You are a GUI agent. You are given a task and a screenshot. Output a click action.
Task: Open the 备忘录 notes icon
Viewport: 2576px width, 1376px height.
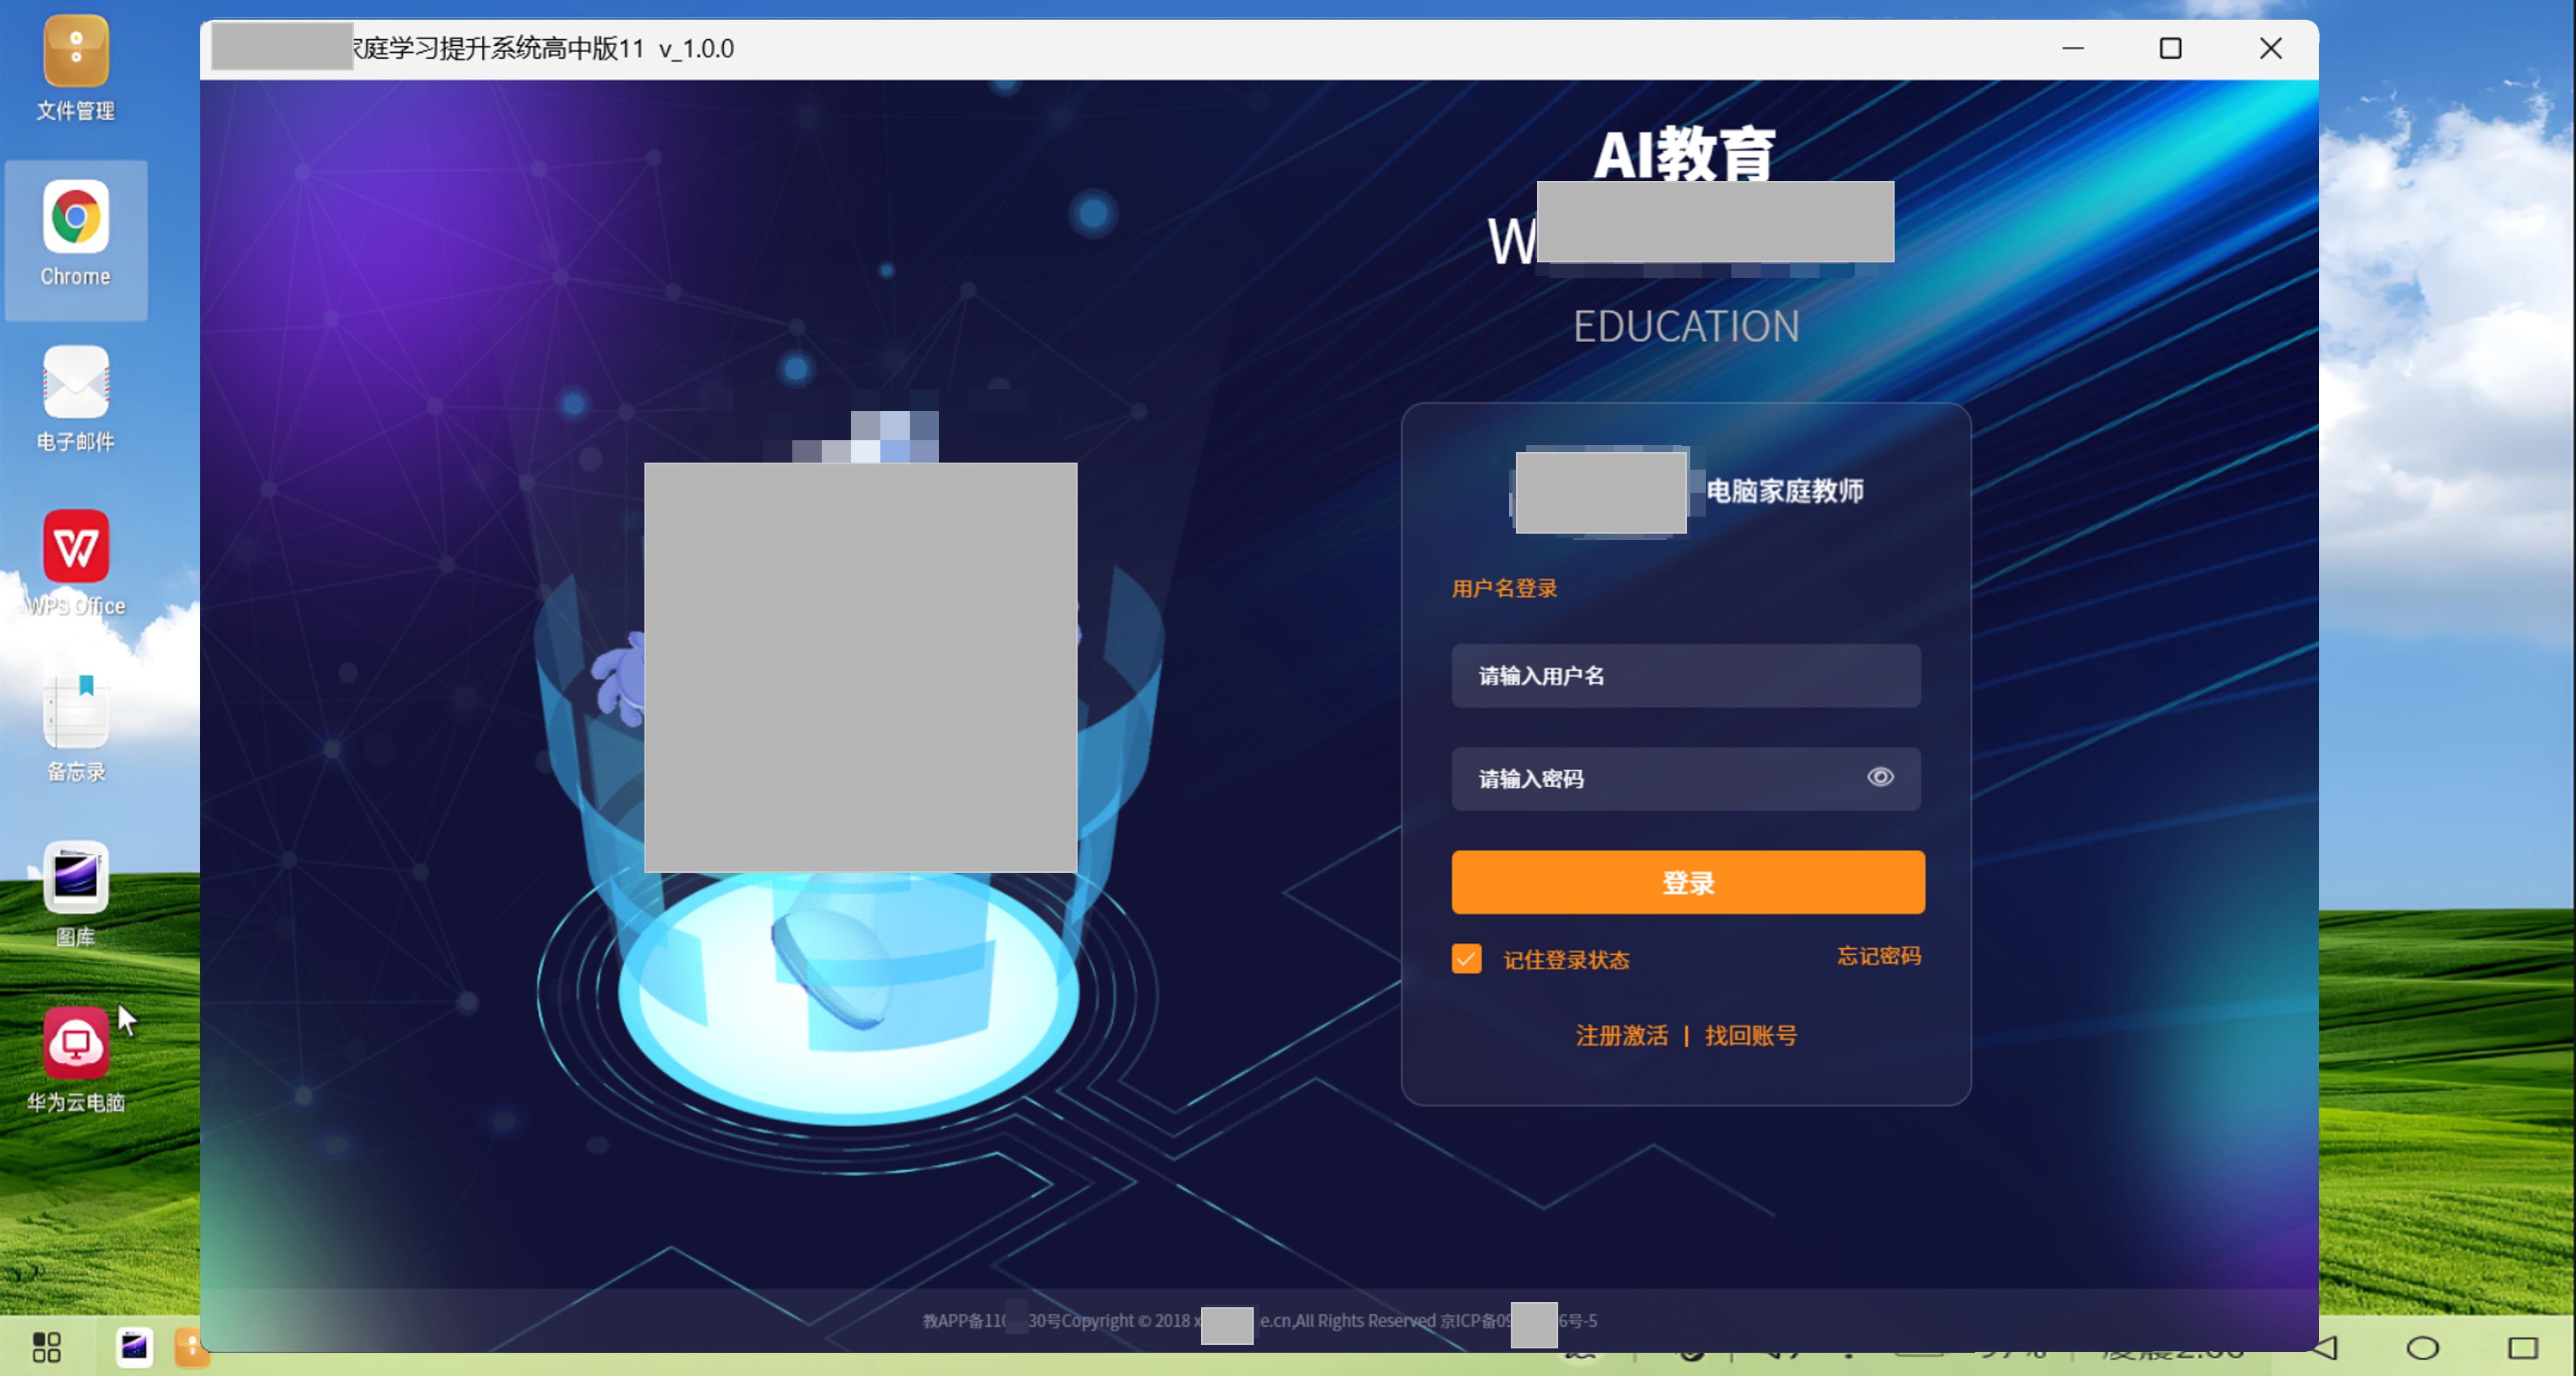(76, 712)
